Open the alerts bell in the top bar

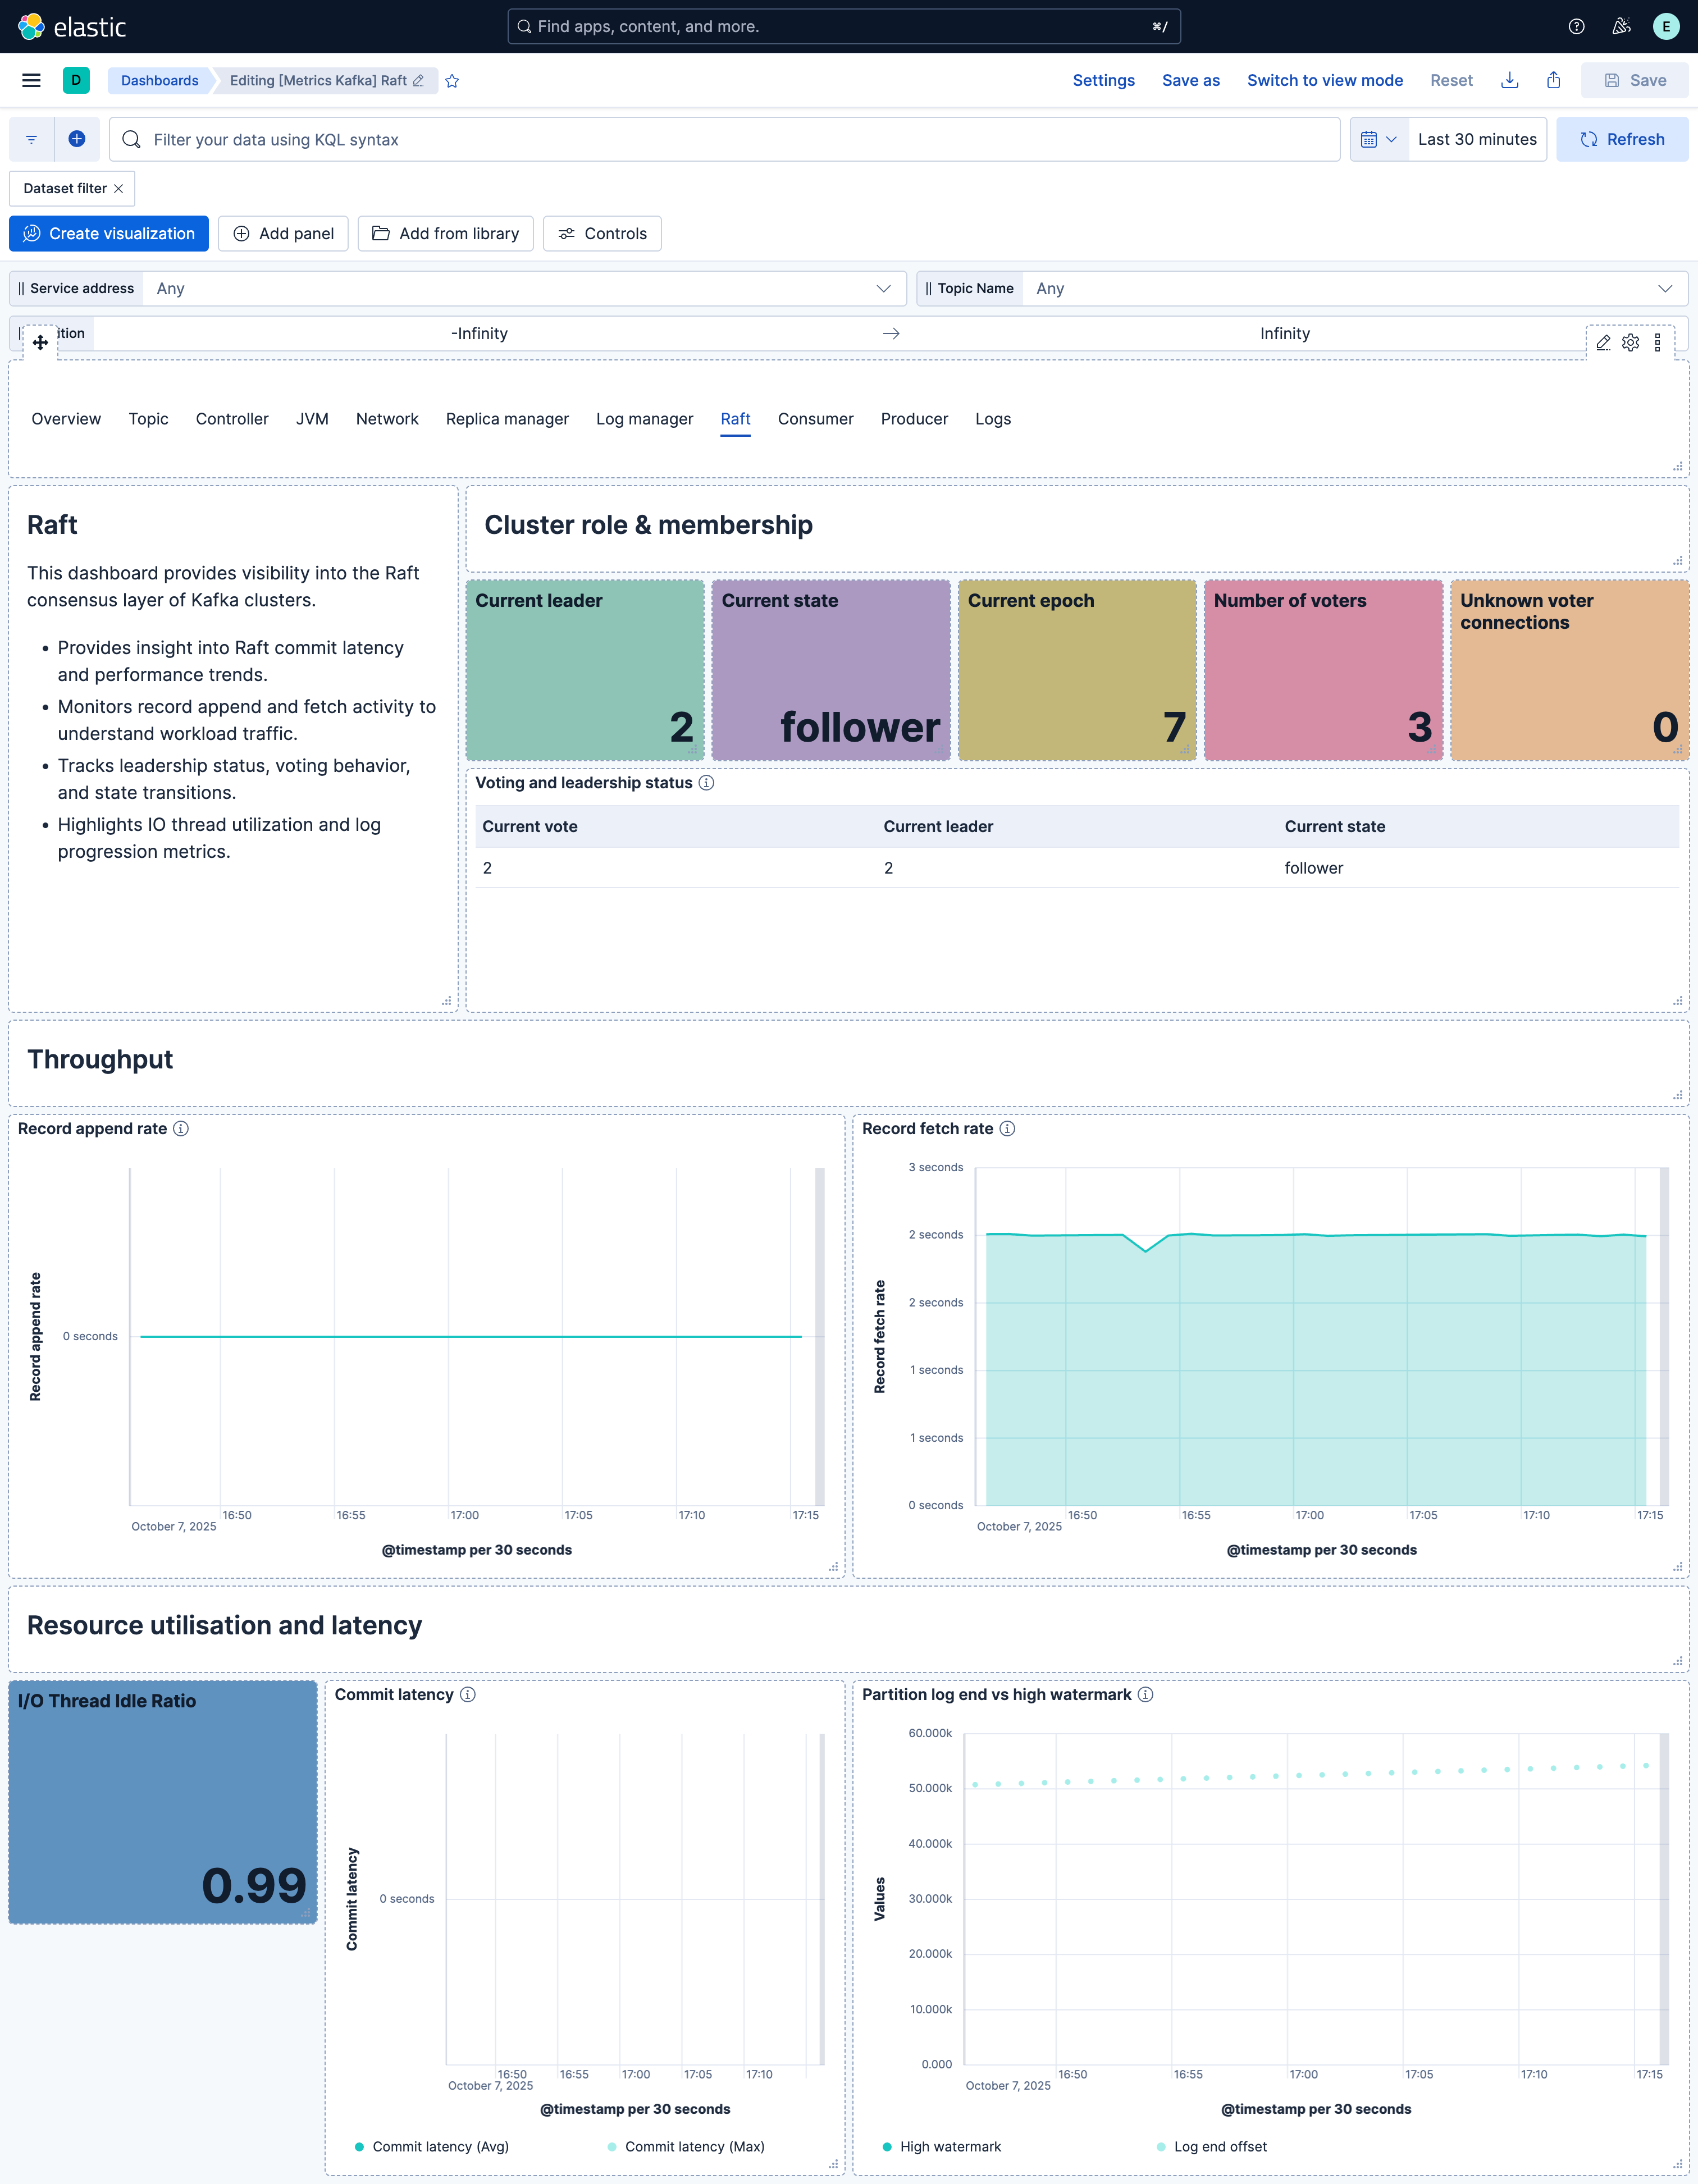(x=1621, y=26)
